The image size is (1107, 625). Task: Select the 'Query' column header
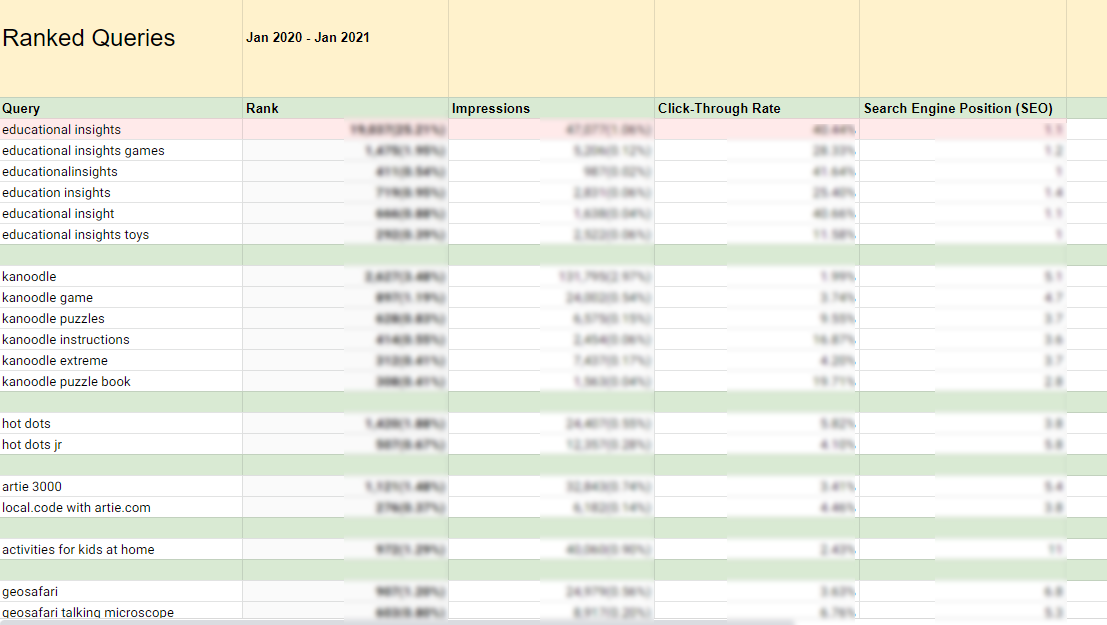121,108
